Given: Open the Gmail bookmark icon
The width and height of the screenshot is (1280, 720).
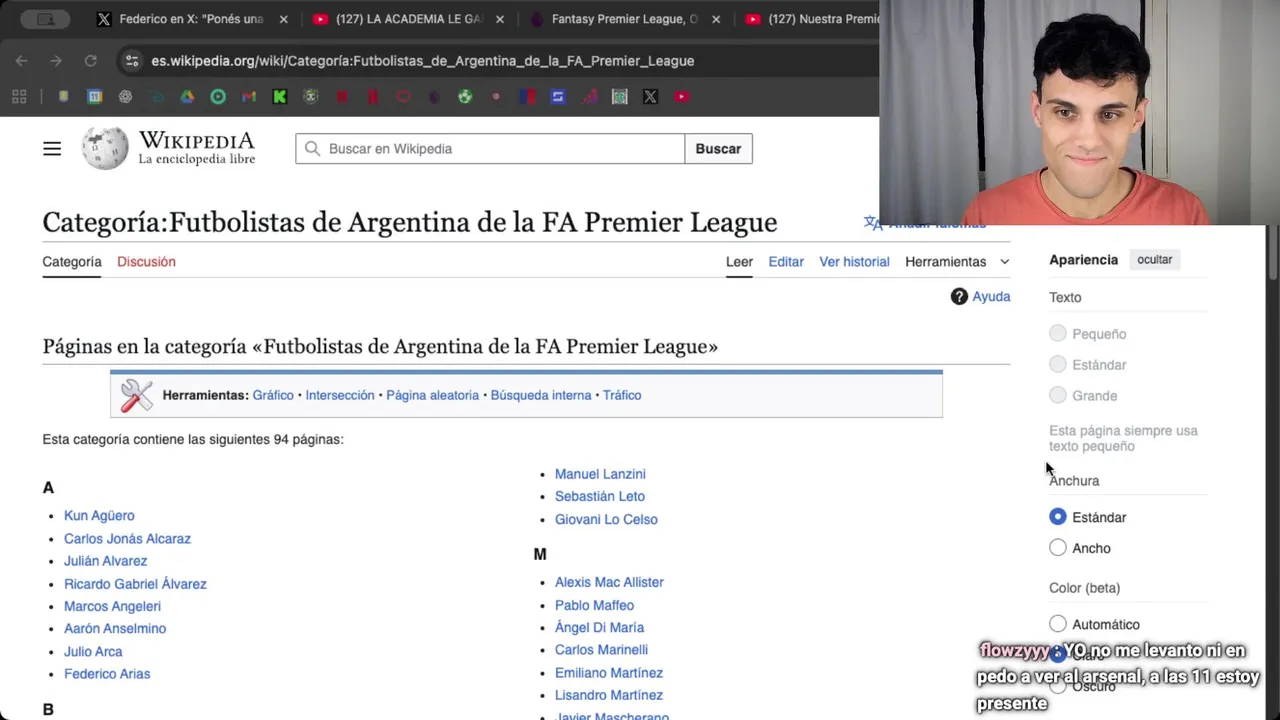Looking at the screenshot, I should [249, 97].
